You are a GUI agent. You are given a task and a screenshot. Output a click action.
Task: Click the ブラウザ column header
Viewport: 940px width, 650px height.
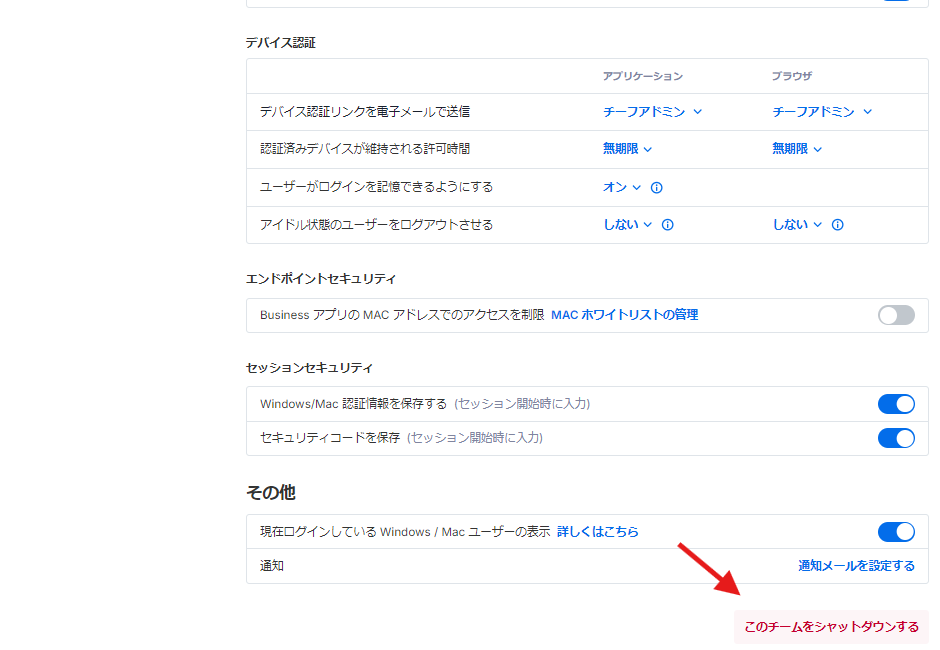[792, 76]
